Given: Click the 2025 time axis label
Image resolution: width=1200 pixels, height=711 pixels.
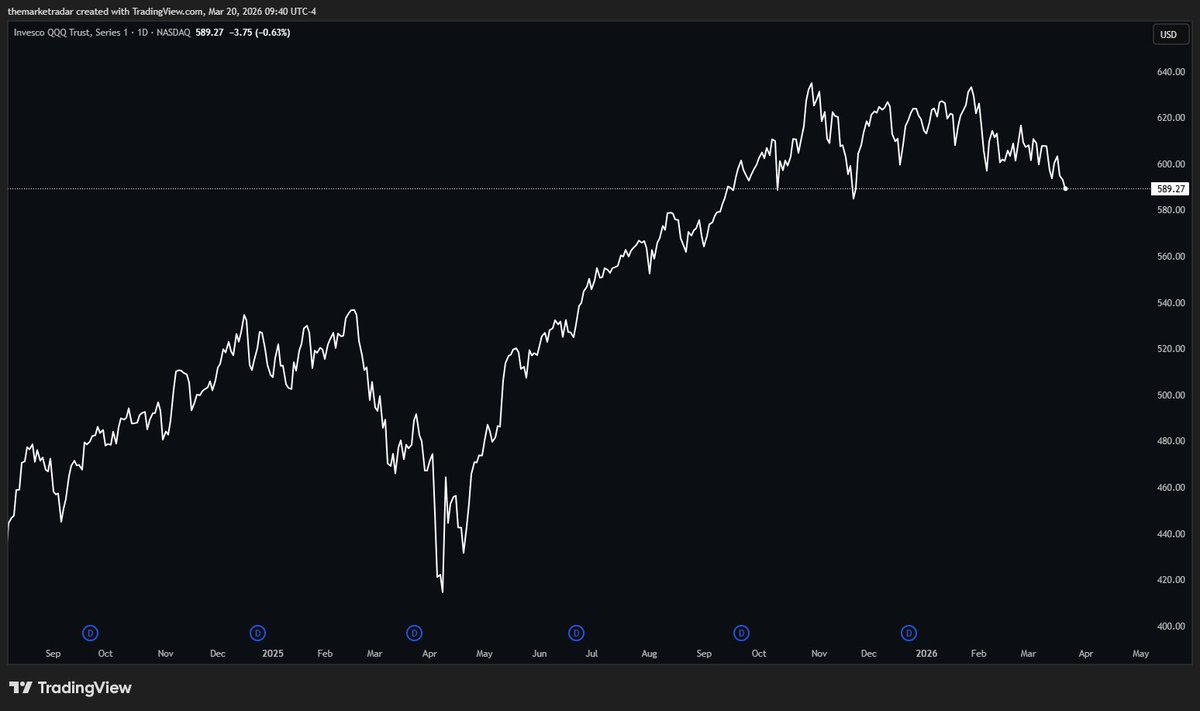Looking at the screenshot, I should pos(273,653).
